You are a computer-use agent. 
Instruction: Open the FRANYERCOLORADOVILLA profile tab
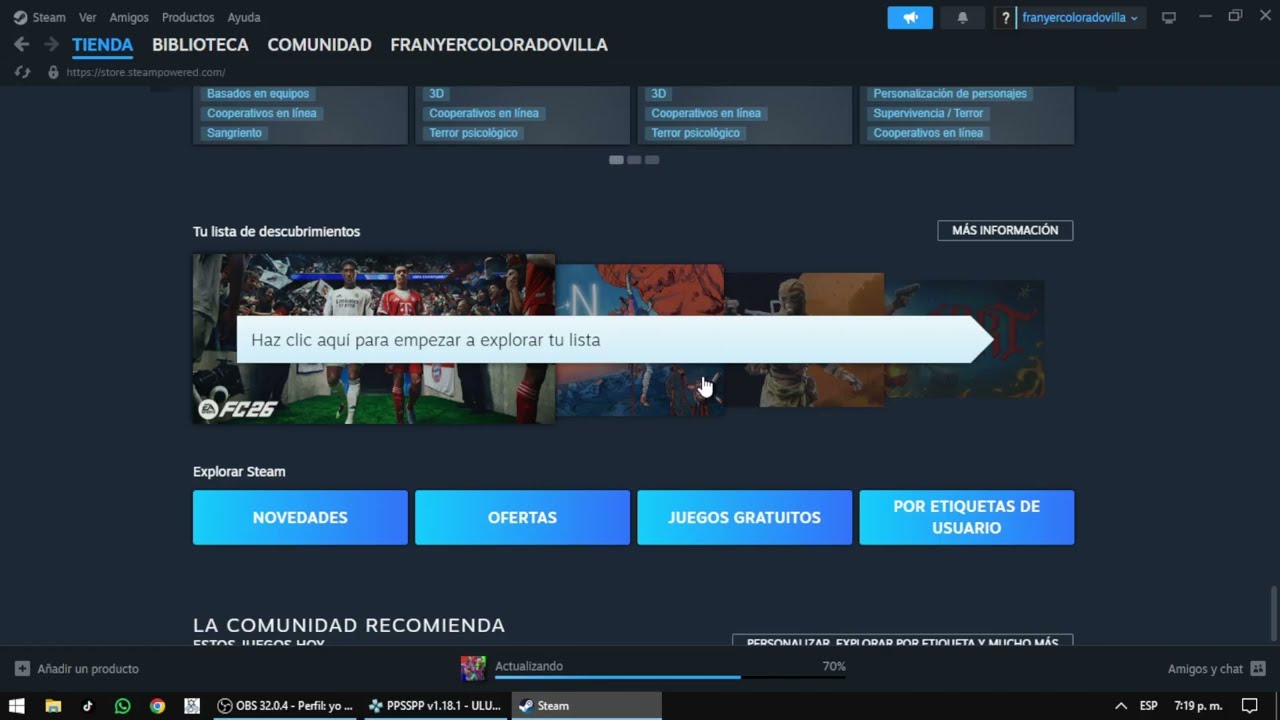click(x=499, y=45)
